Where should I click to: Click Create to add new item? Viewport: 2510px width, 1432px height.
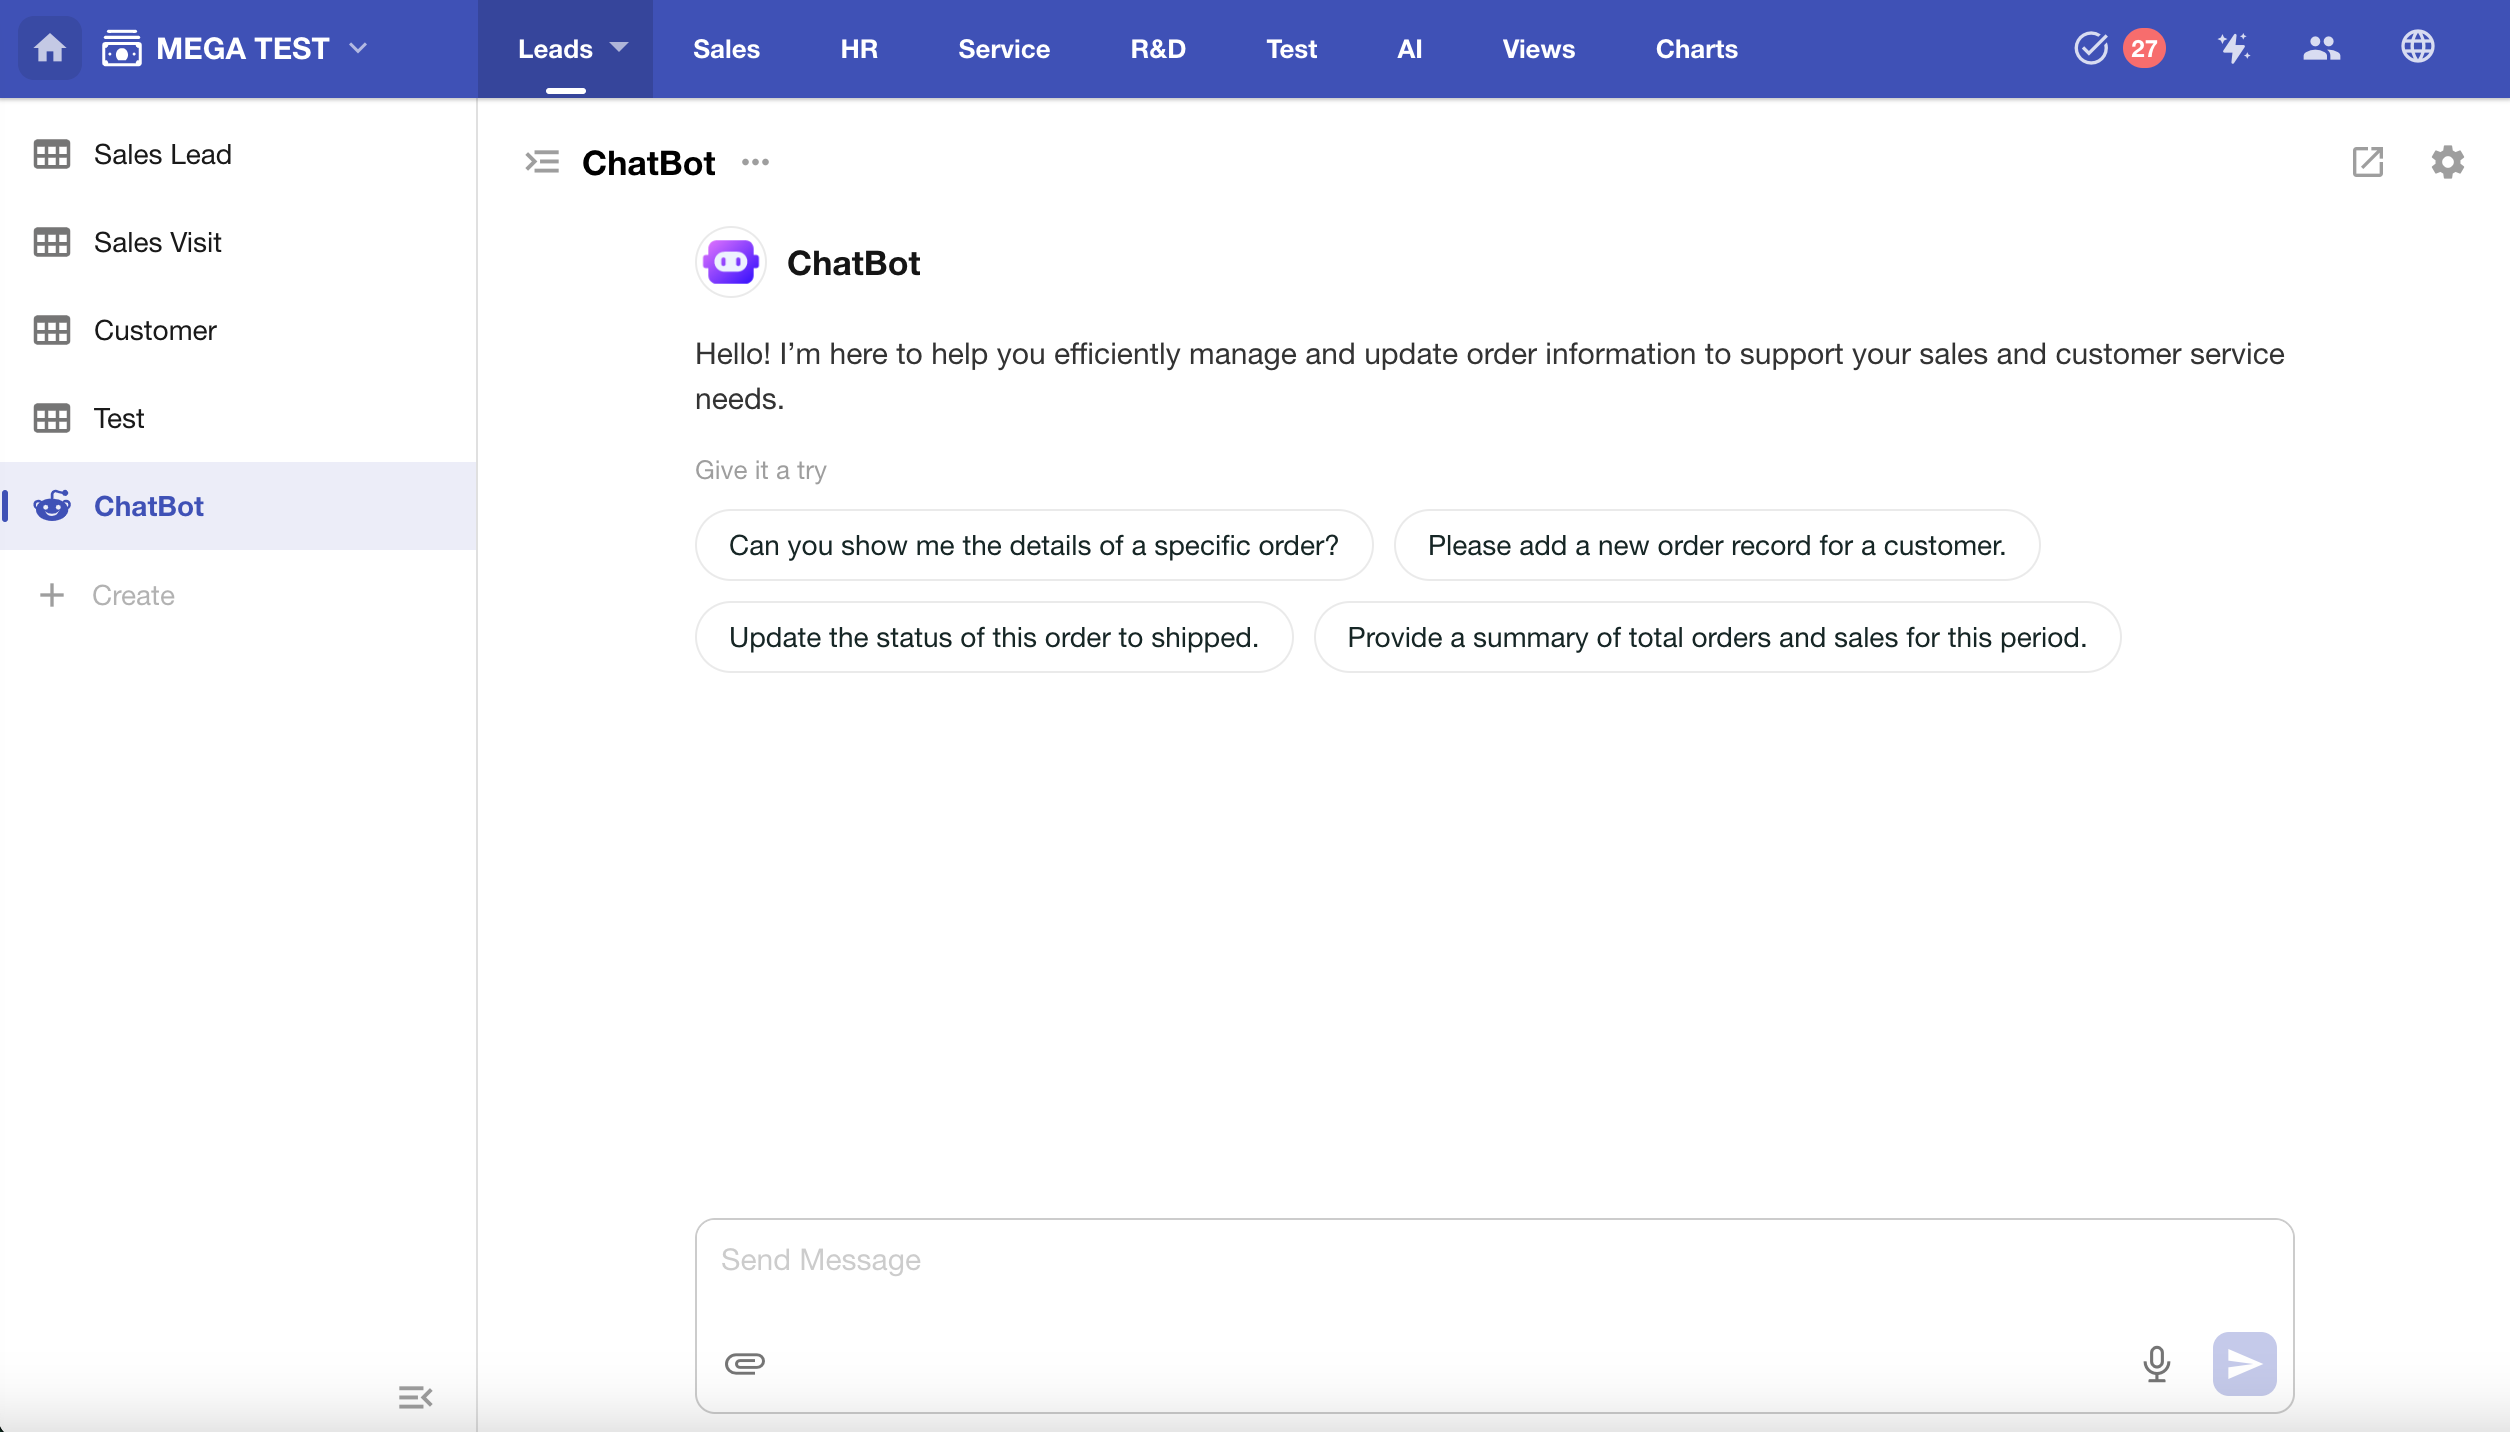pyautogui.click(x=132, y=595)
